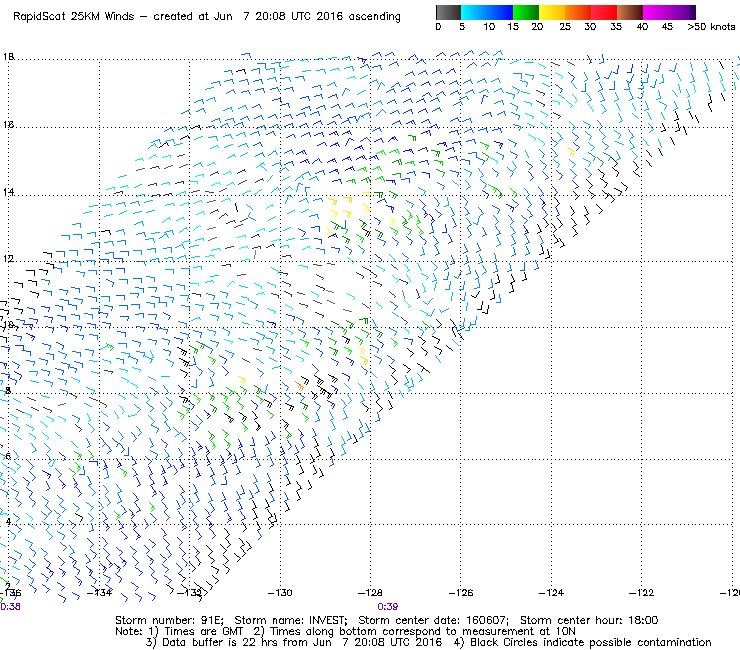Image resolution: width=740 pixels, height=650 pixels.
Task: Click the "Black Circles indicate possible contamination" note
Action: click(590, 642)
